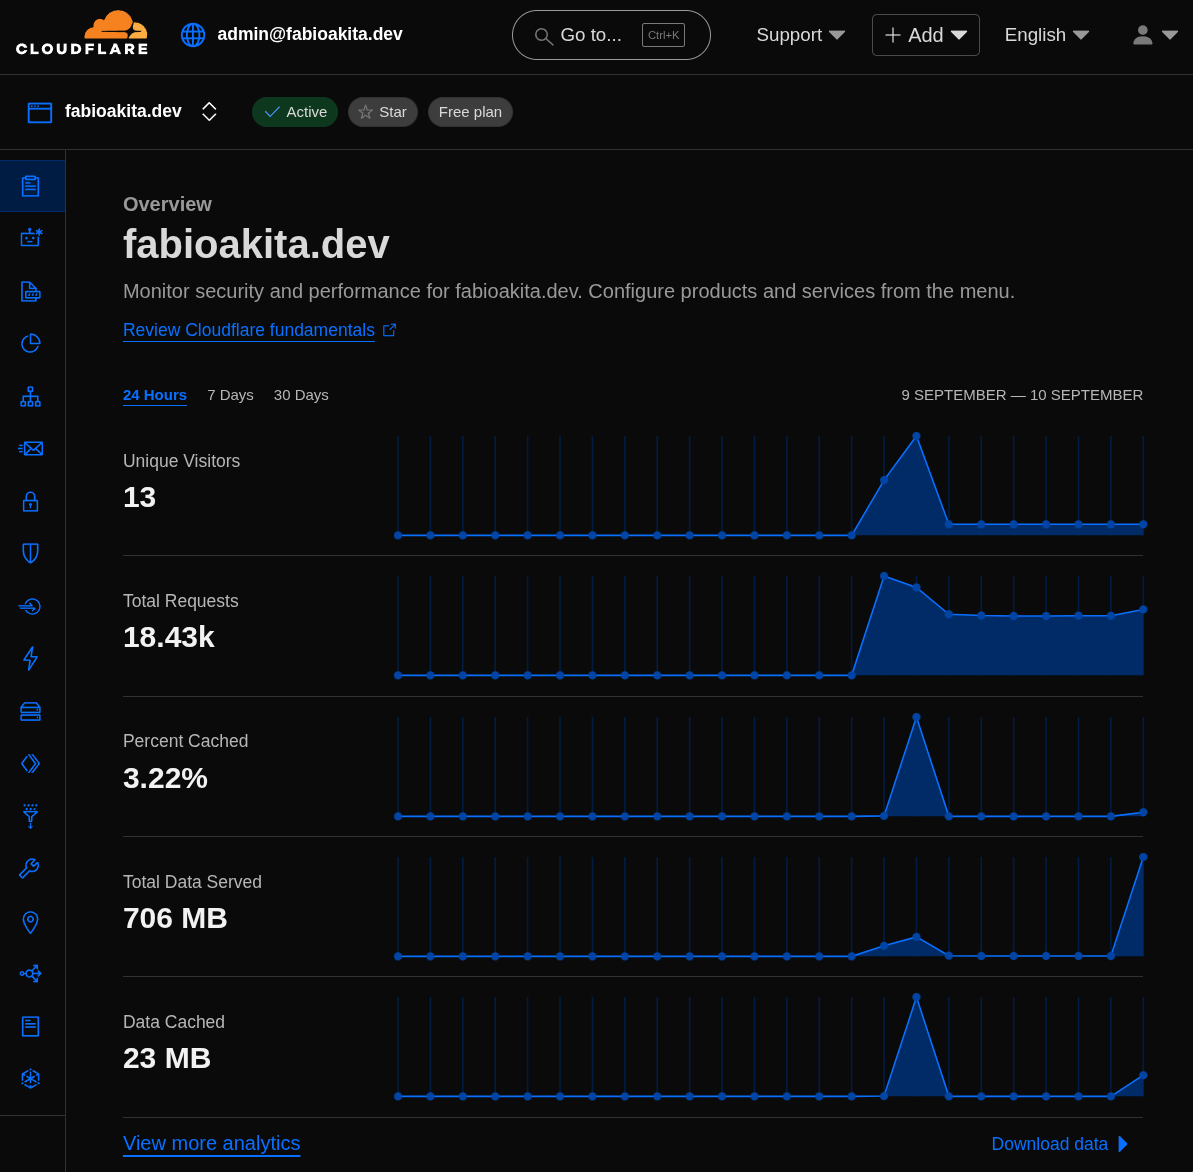Screen dimensions: 1193x1172
Task: Open the Rules funnel icon in sidebar
Action: (30, 816)
